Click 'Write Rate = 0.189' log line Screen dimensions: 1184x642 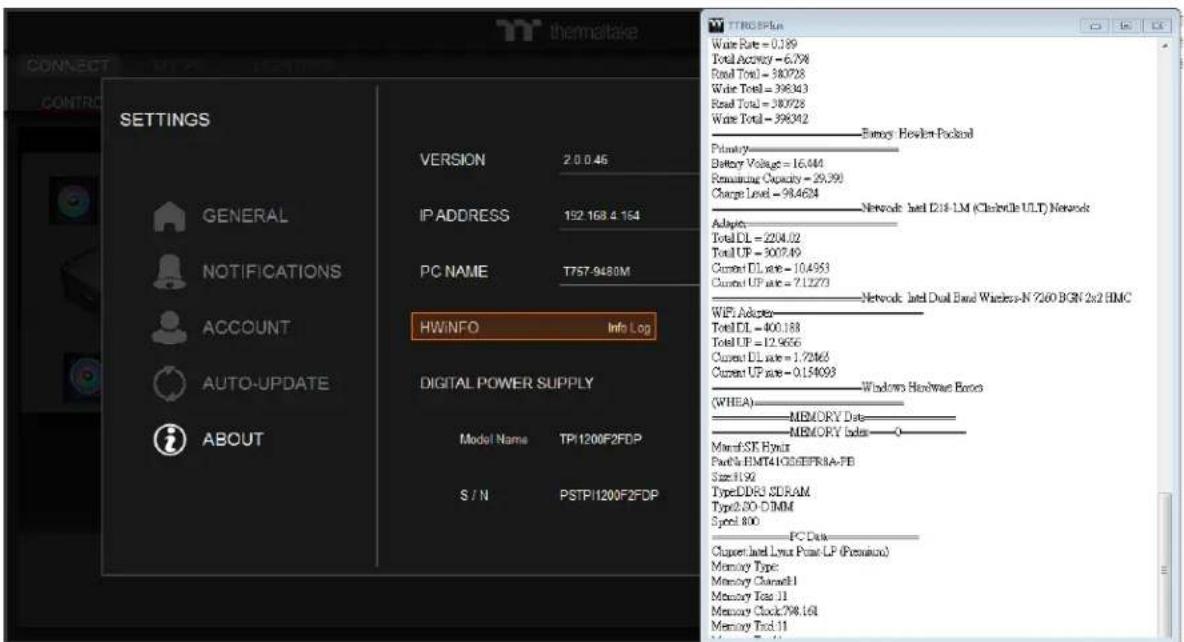[754, 44]
